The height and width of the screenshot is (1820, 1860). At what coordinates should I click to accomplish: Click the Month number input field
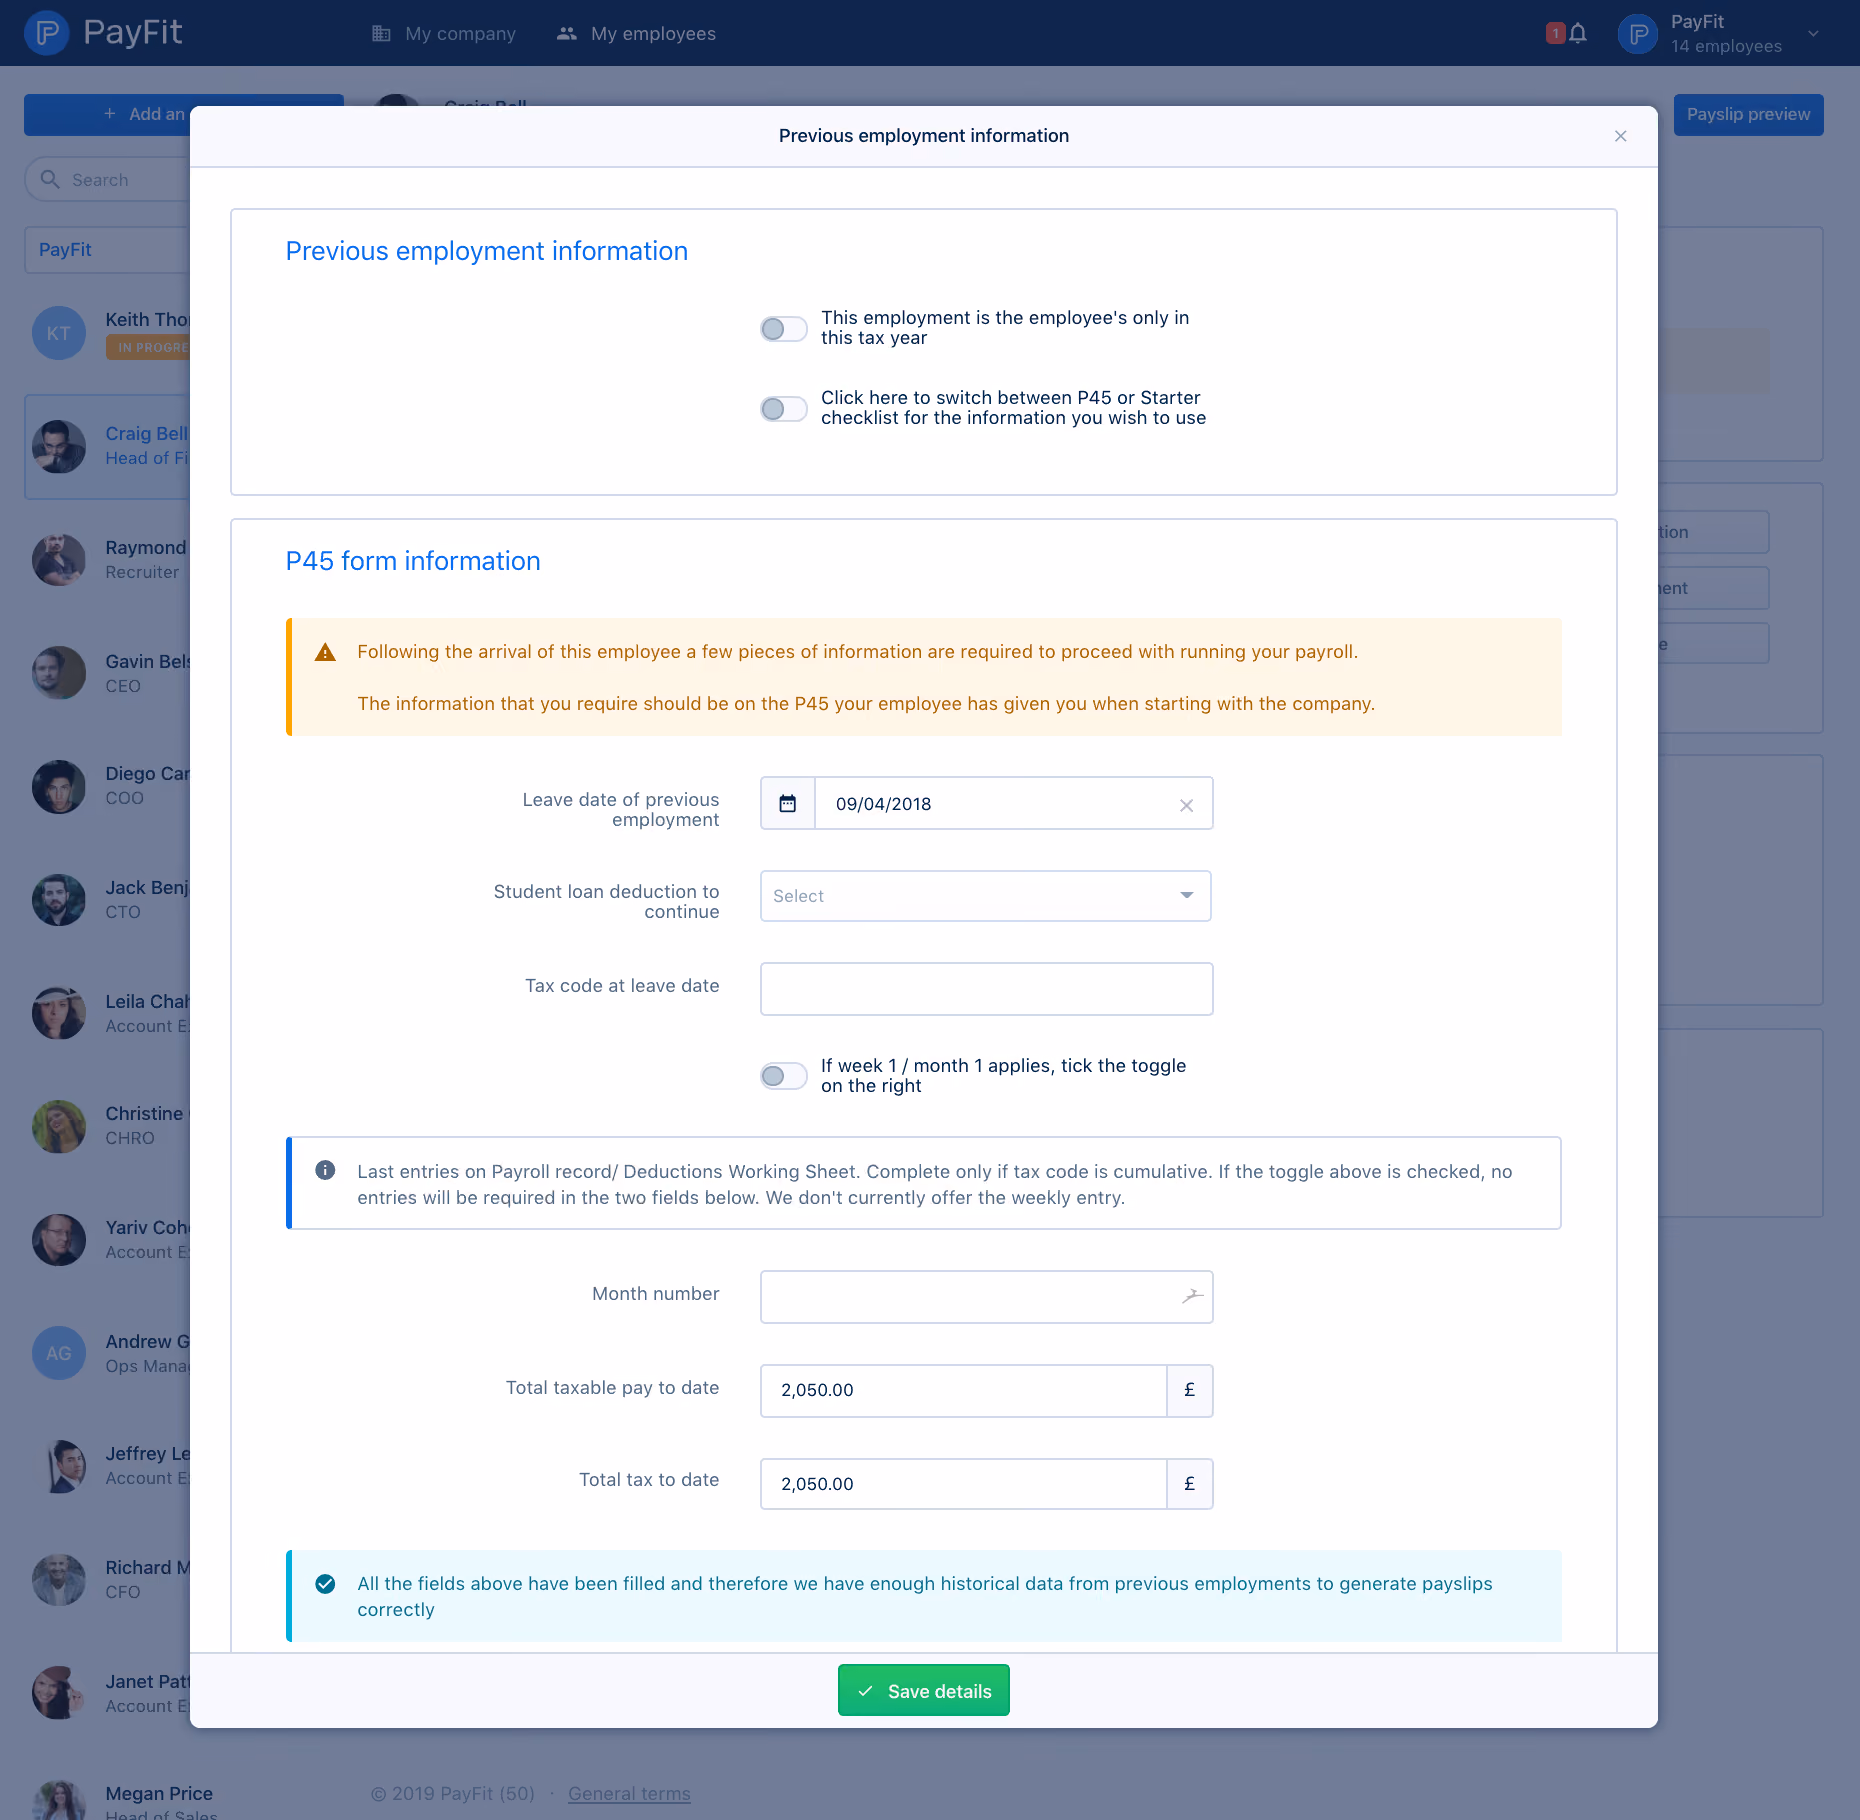point(987,1297)
